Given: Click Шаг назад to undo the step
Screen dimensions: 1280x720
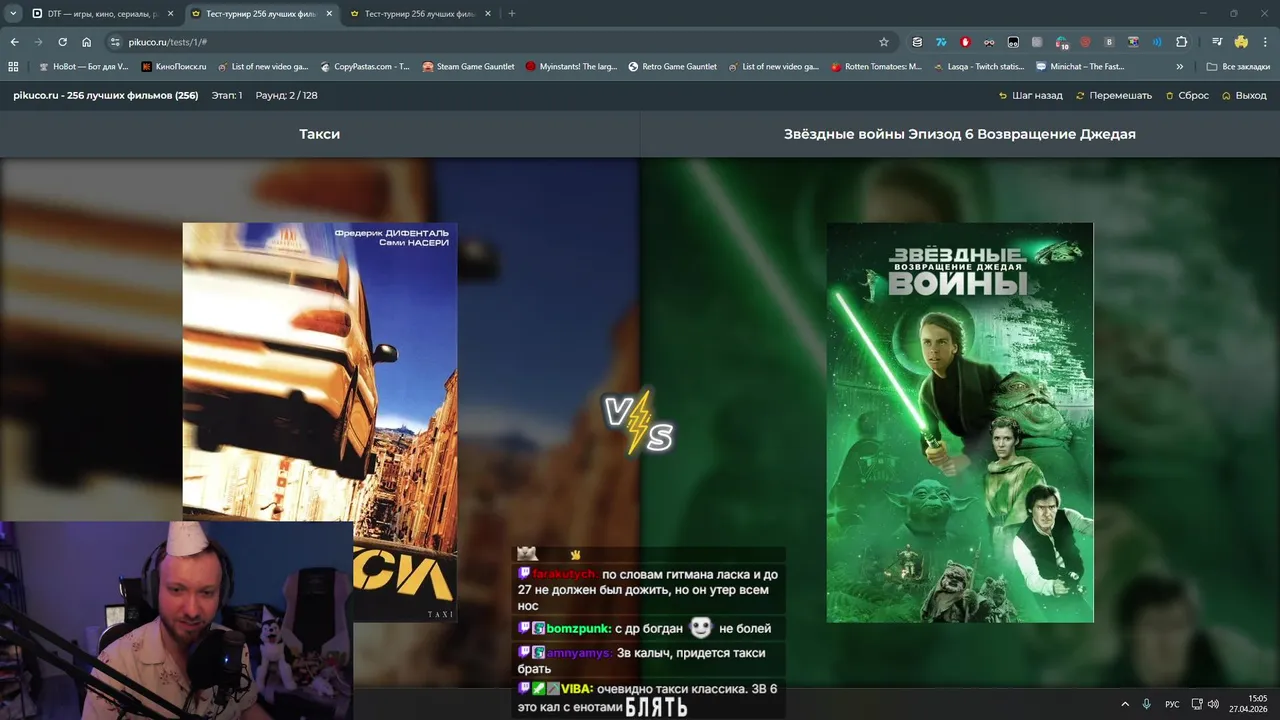Looking at the screenshot, I should (1031, 96).
